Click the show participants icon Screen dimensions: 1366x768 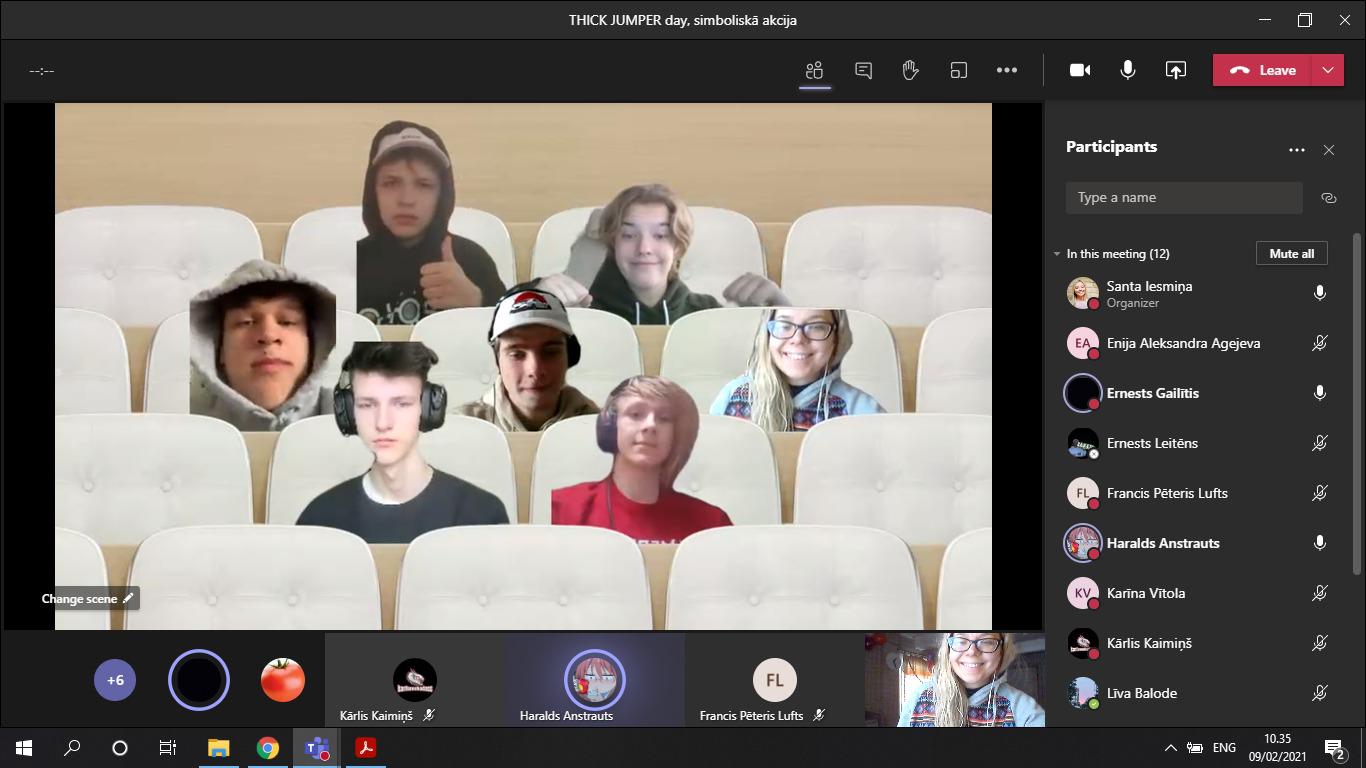814,70
